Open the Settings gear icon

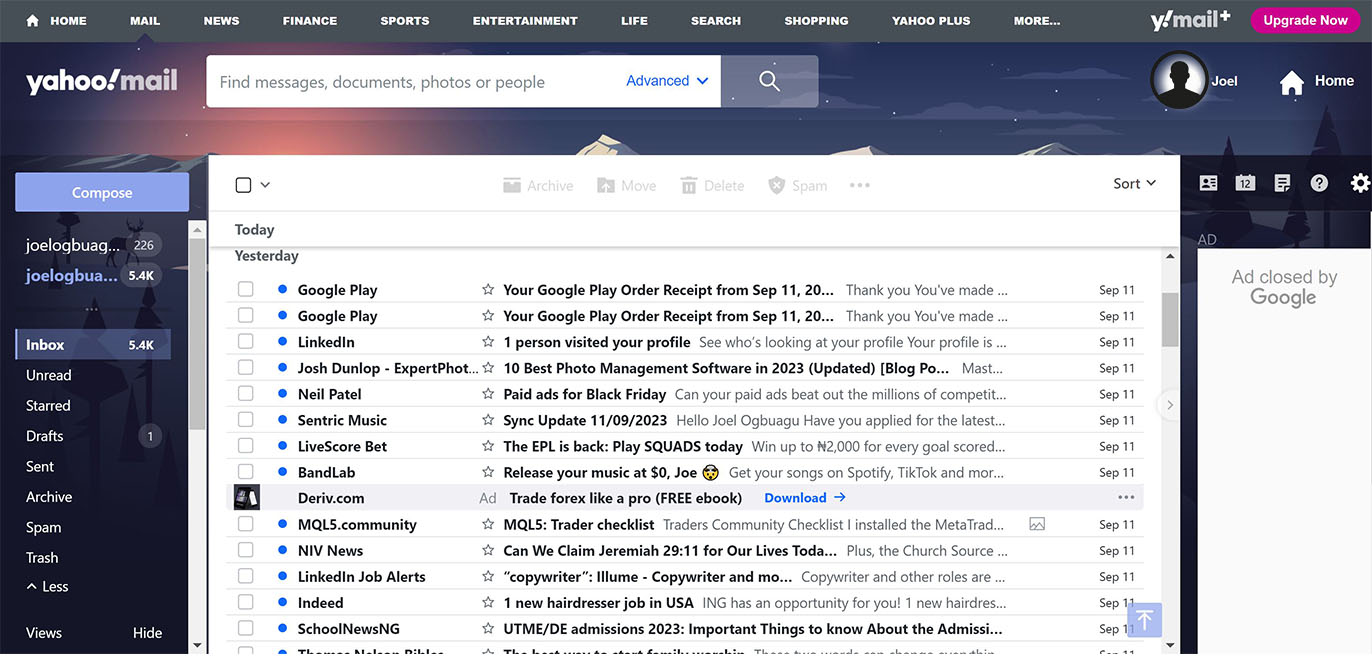tap(1360, 183)
